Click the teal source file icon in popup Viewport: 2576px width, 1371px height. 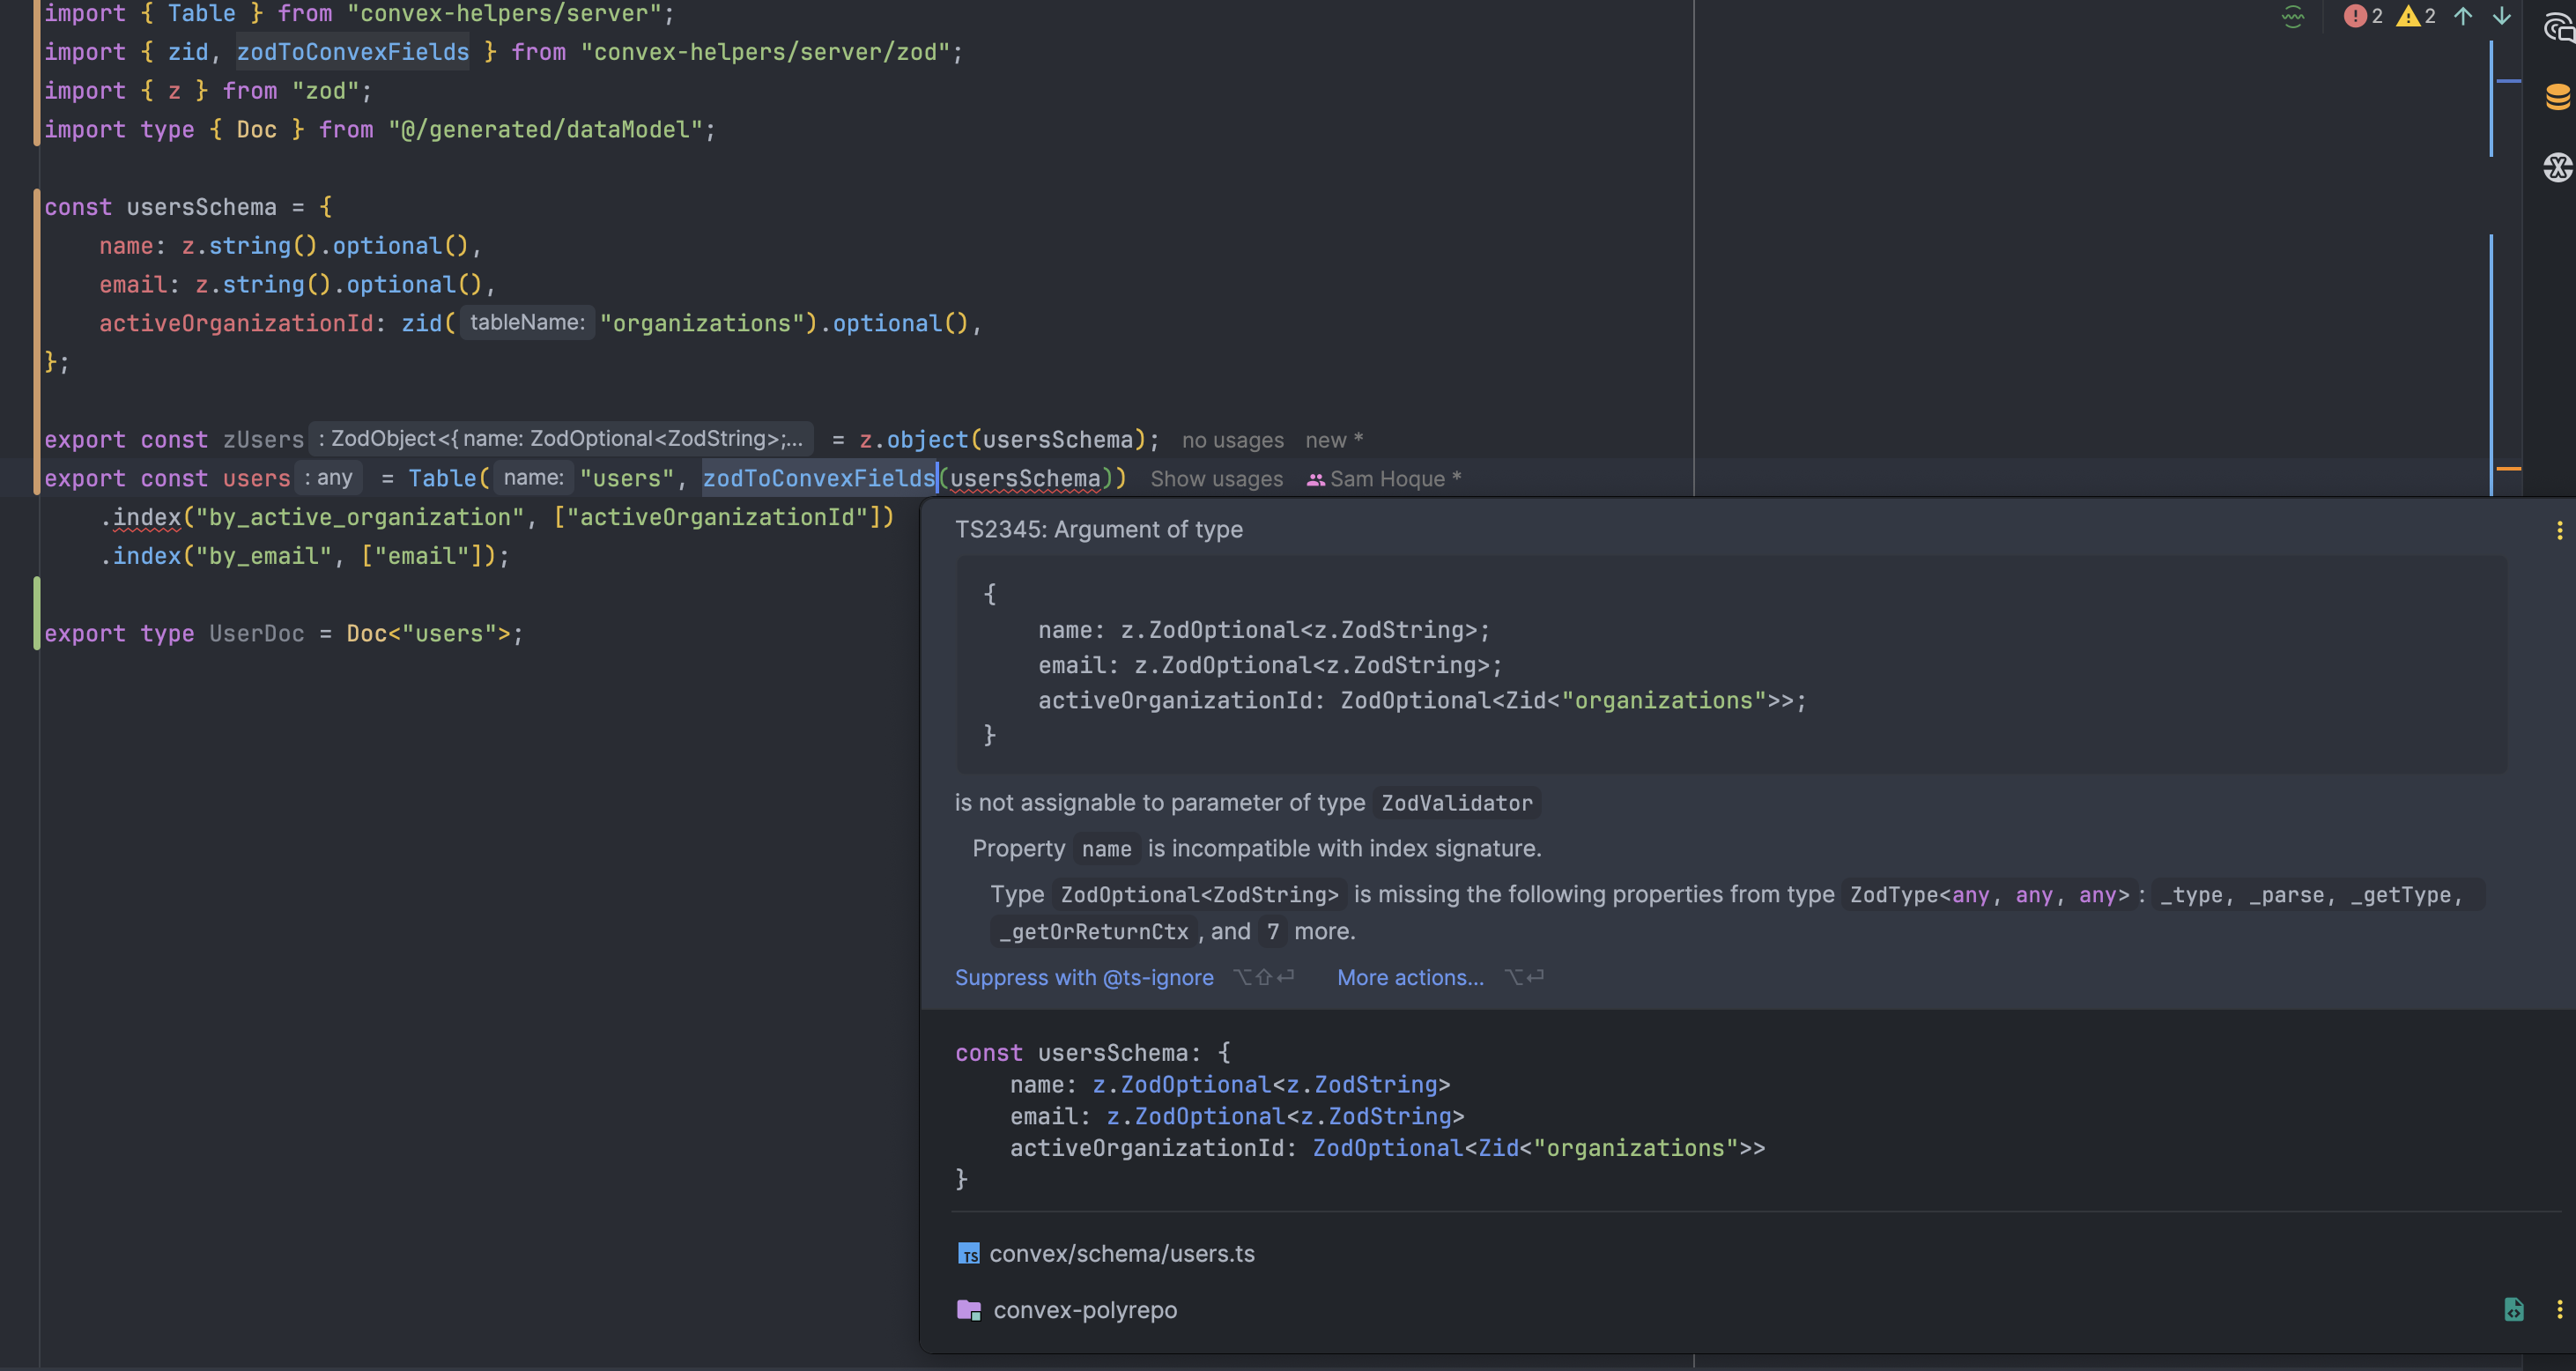tap(2513, 1310)
